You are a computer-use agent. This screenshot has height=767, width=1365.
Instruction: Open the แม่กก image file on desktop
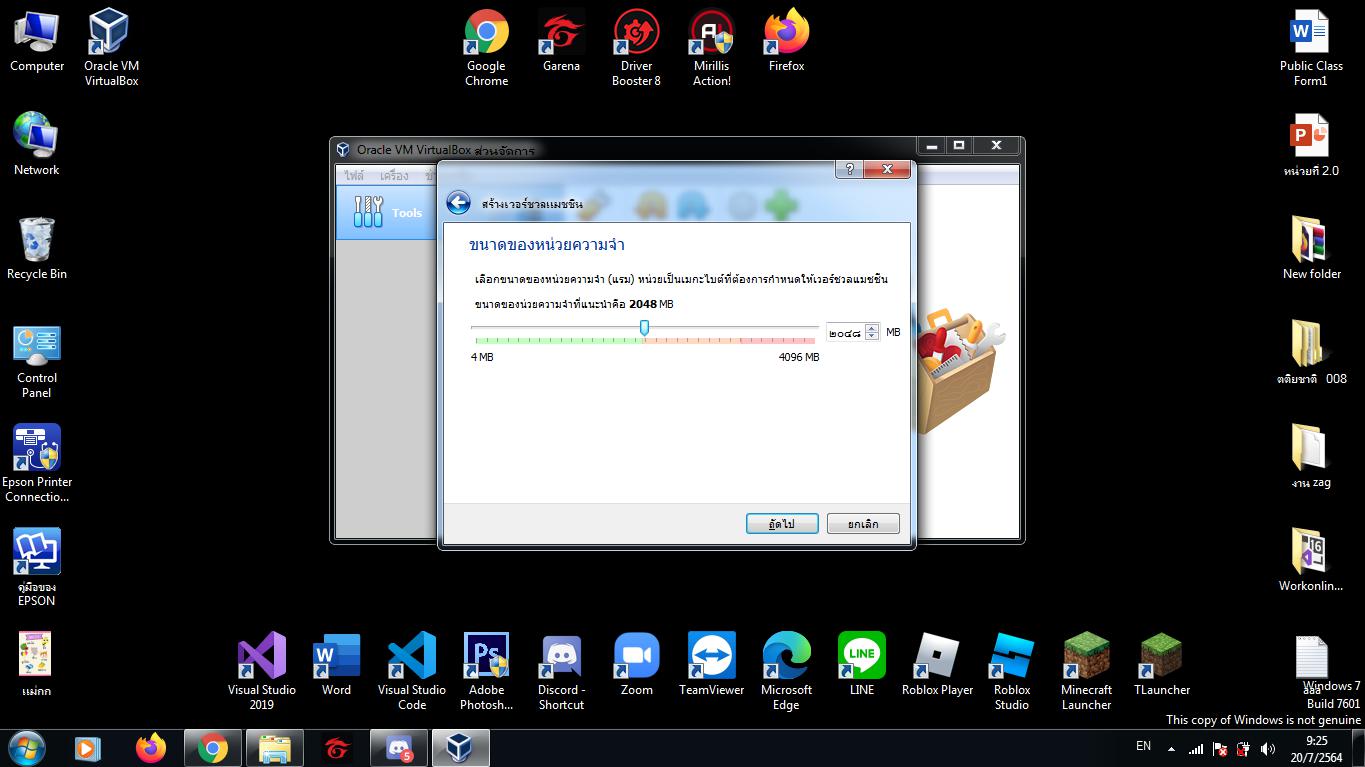point(36,665)
